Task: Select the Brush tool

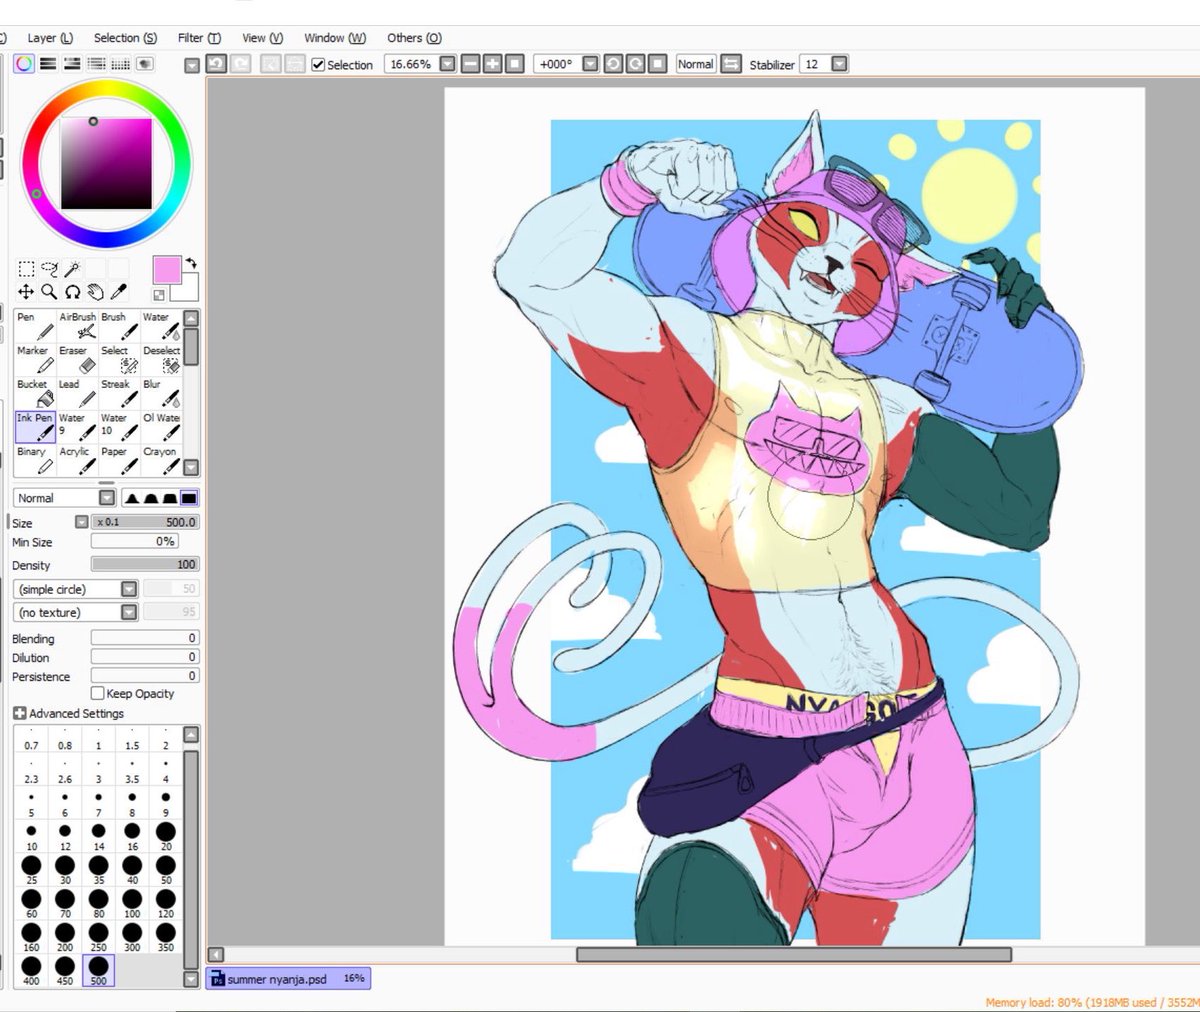Action: click(x=119, y=326)
